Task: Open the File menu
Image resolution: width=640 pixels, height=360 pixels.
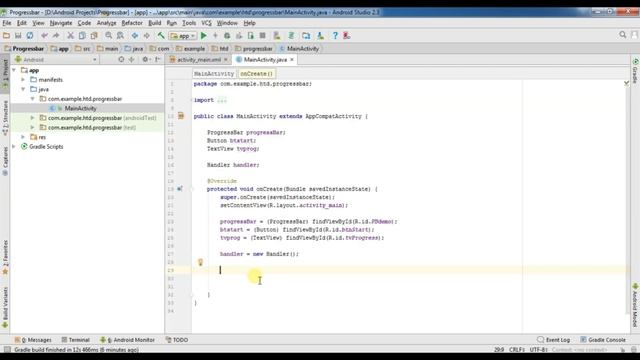Action: (7, 23)
